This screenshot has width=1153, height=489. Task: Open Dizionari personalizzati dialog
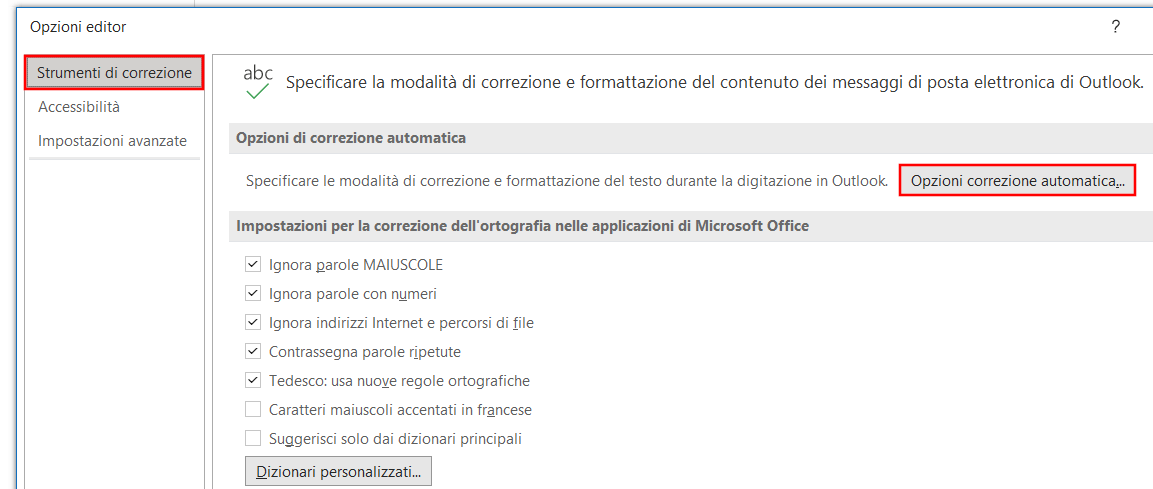(338, 471)
